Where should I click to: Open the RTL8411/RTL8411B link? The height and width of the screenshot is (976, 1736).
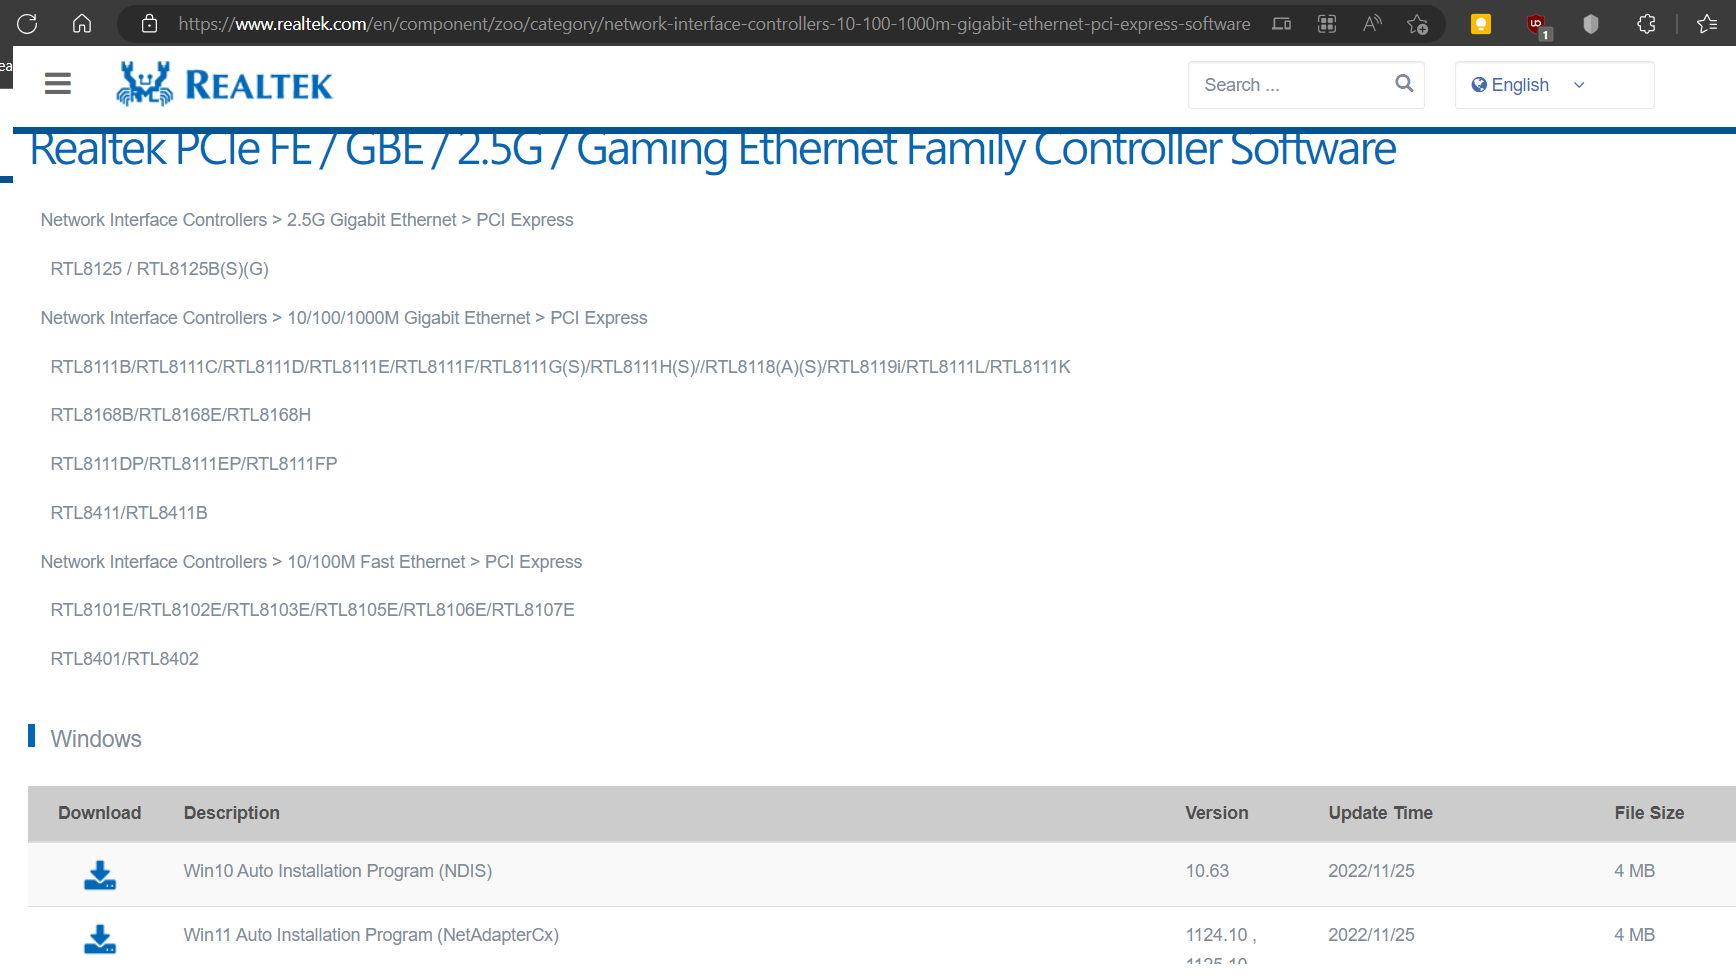pyautogui.click(x=129, y=513)
